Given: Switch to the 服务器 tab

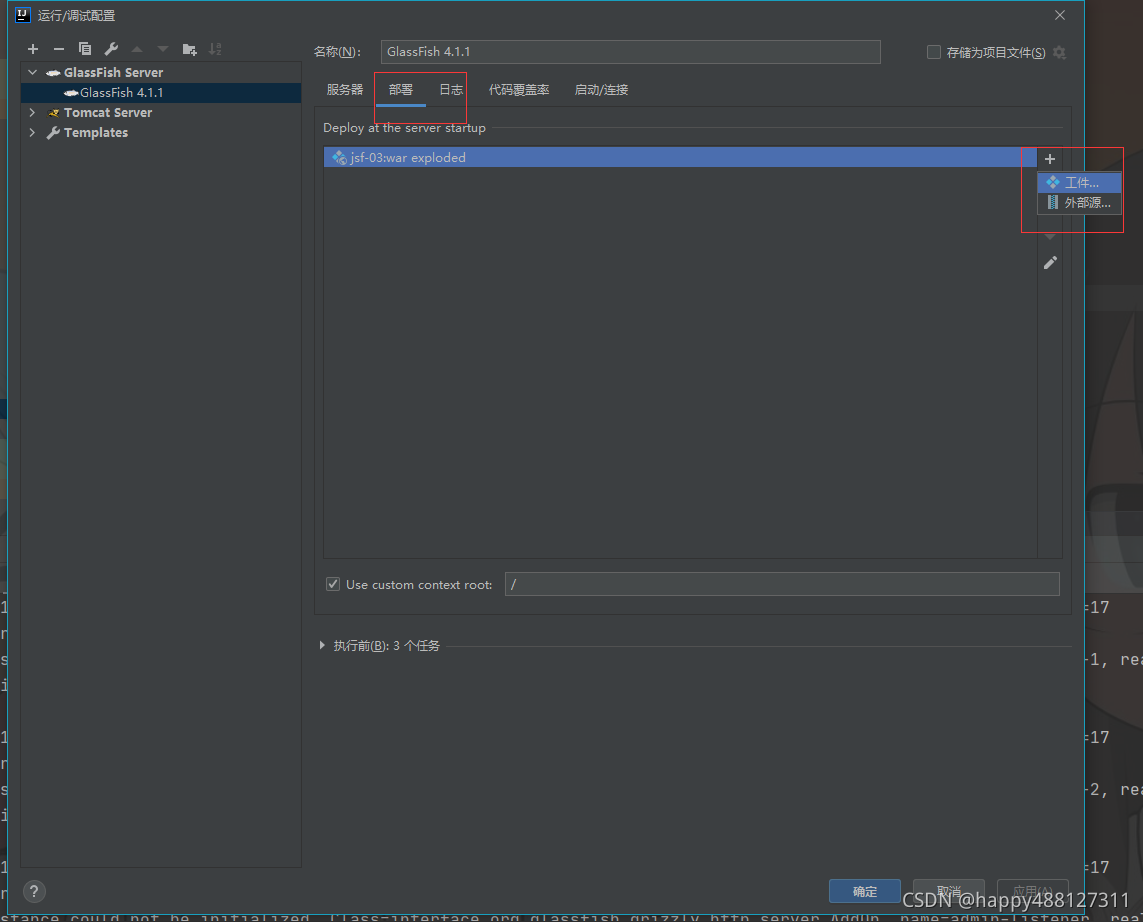Looking at the screenshot, I should (345, 90).
